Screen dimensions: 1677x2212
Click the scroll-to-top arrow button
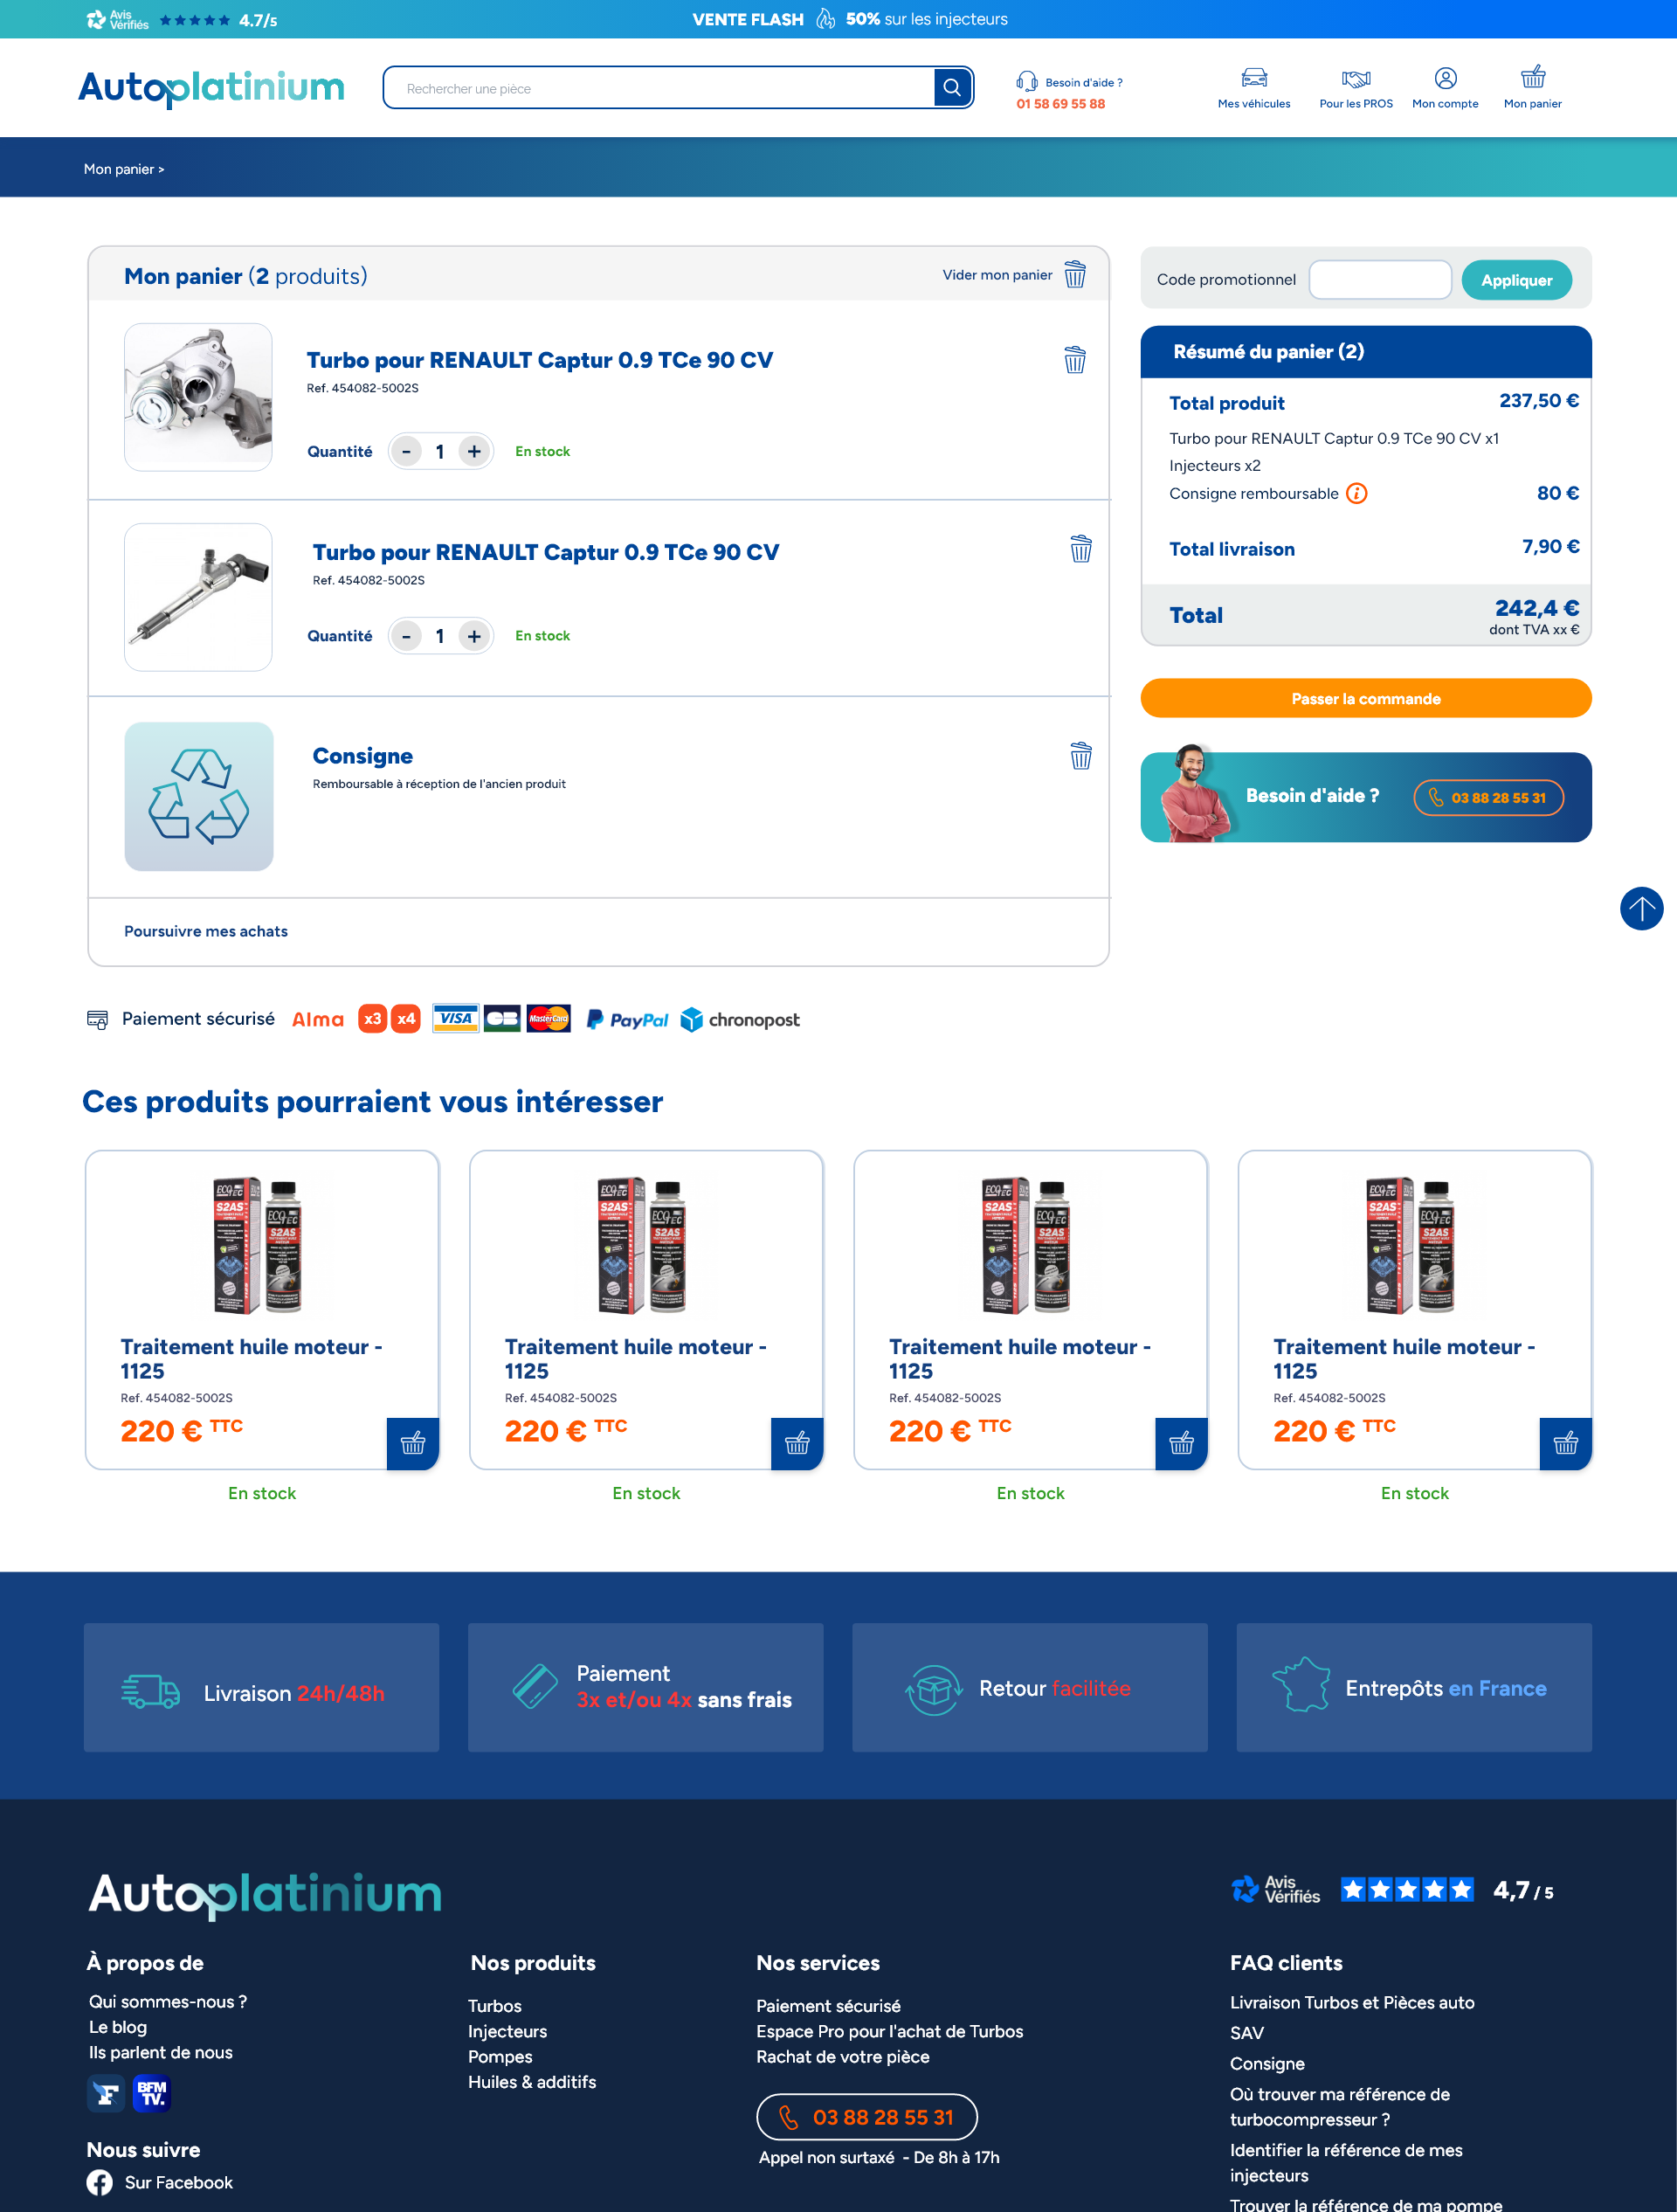(1641, 908)
